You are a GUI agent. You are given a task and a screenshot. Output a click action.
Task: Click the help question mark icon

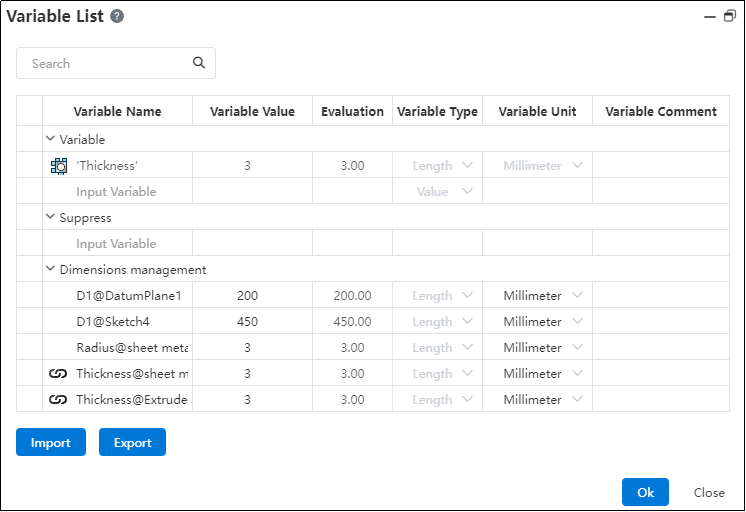pos(117,17)
